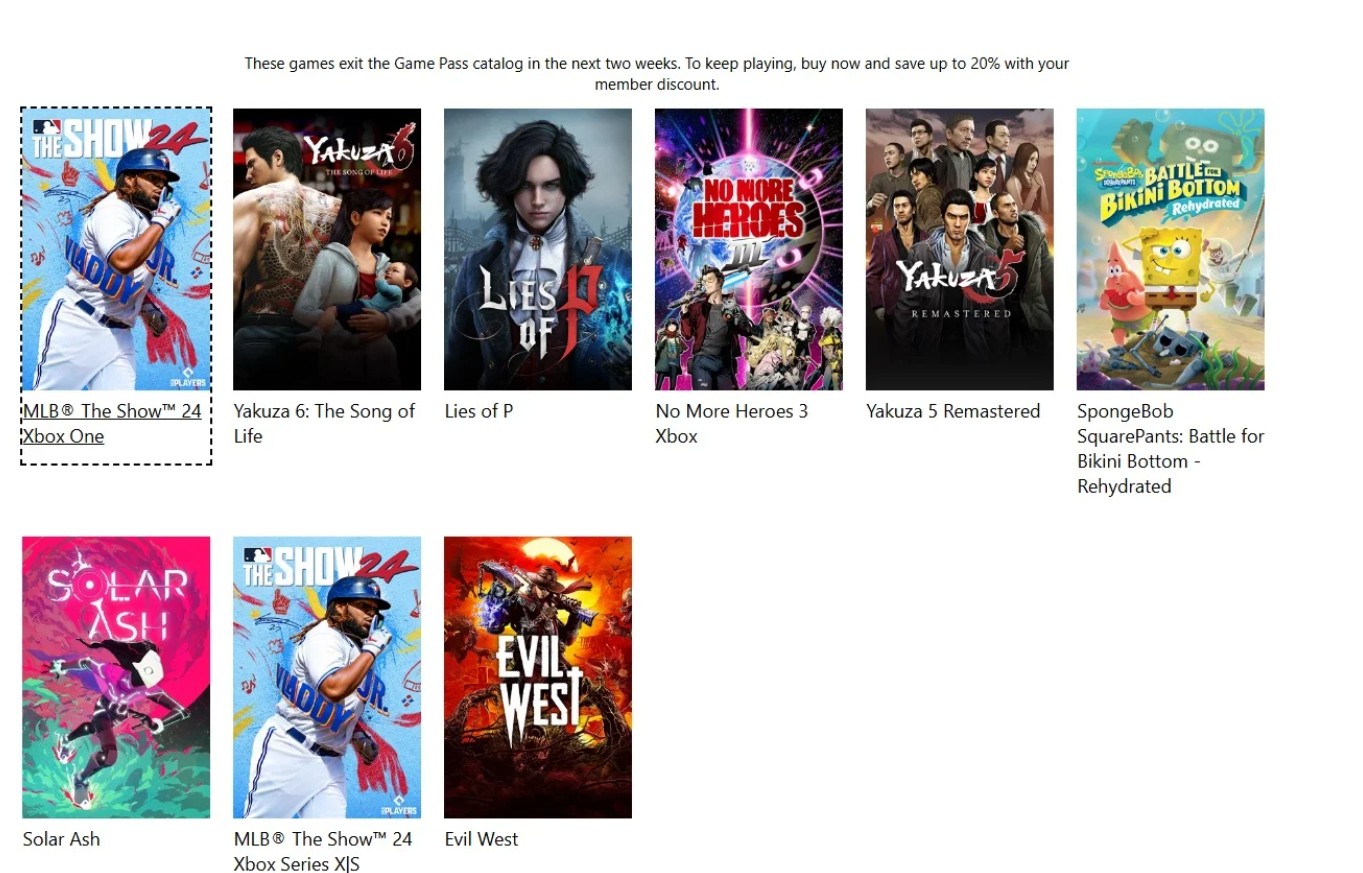Click the 'Lies of P' text title
Image resolution: width=1363 pixels, height=873 pixels.
coord(479,411)
